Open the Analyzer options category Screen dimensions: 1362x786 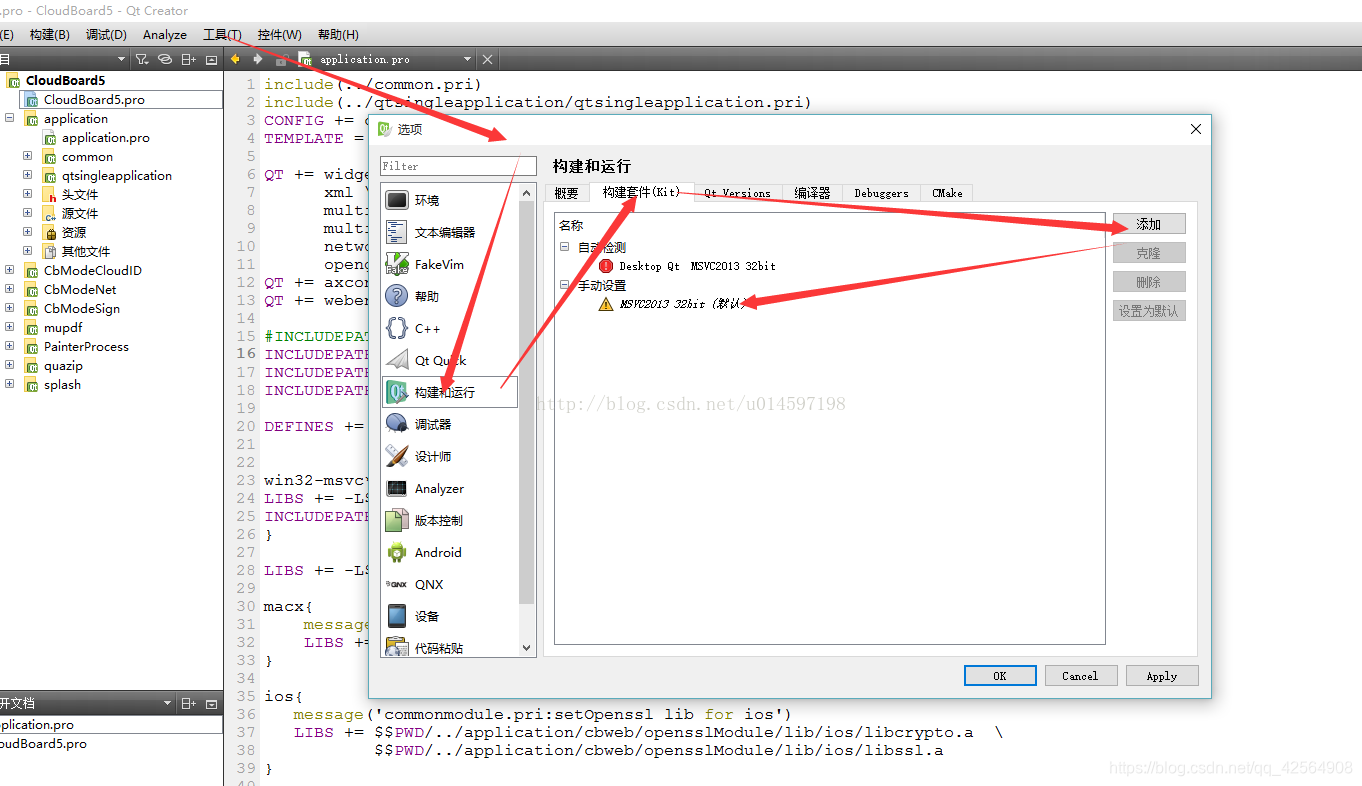point(450,488)
